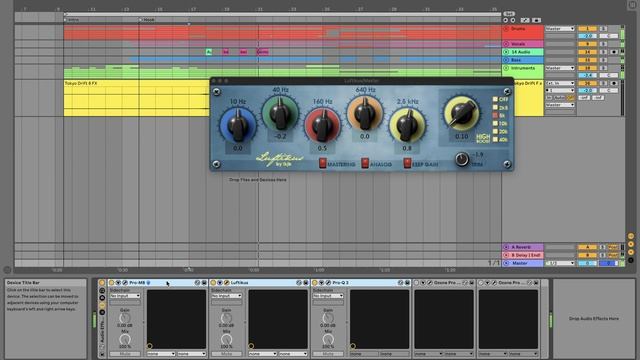The image size is (640, 360).
Task: Save the Luftikus preset with disk icon
Action: [x=306, y=282]
